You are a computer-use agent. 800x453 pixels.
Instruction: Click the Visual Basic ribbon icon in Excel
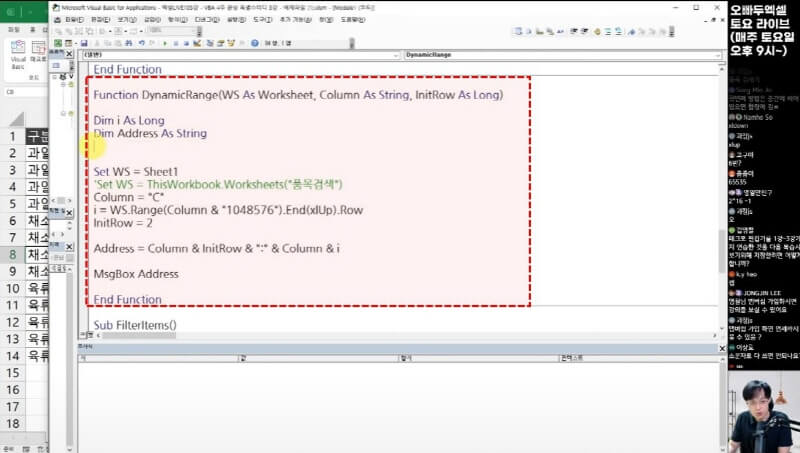[18, 52]
